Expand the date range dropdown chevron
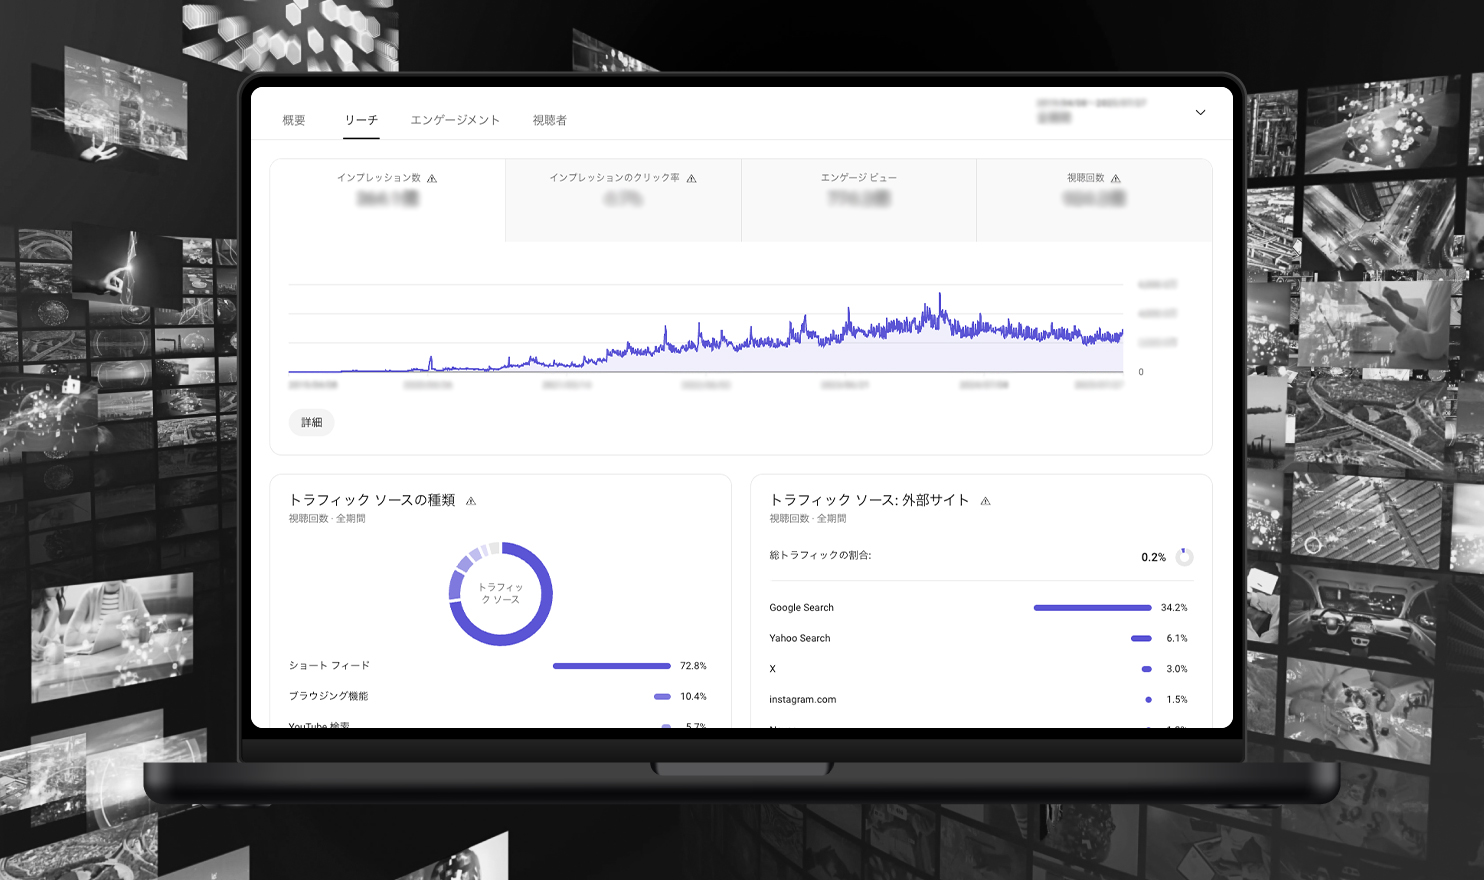This screenshot has height=880, width=1484. 1200,113
